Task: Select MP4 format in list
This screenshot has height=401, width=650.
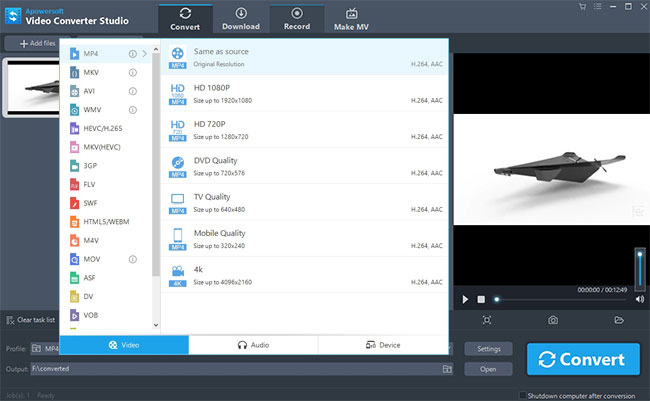Action: [106, 54]
